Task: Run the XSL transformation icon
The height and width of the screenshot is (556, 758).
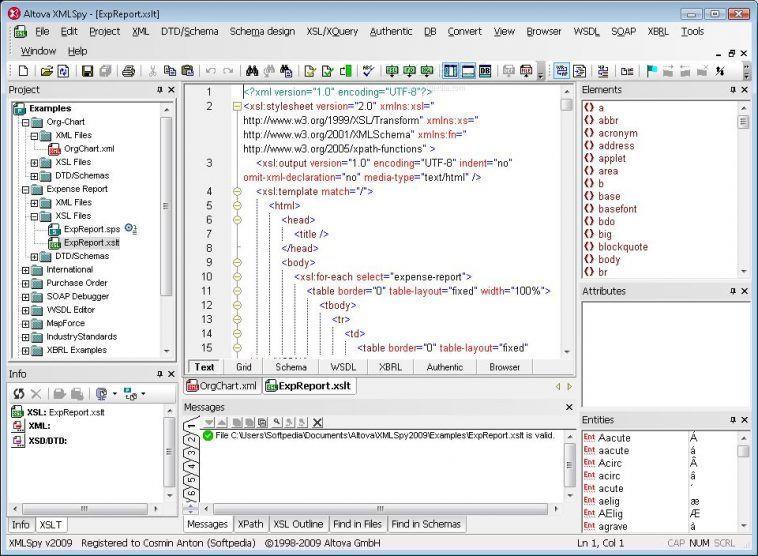Action: [x=392, y=72]
